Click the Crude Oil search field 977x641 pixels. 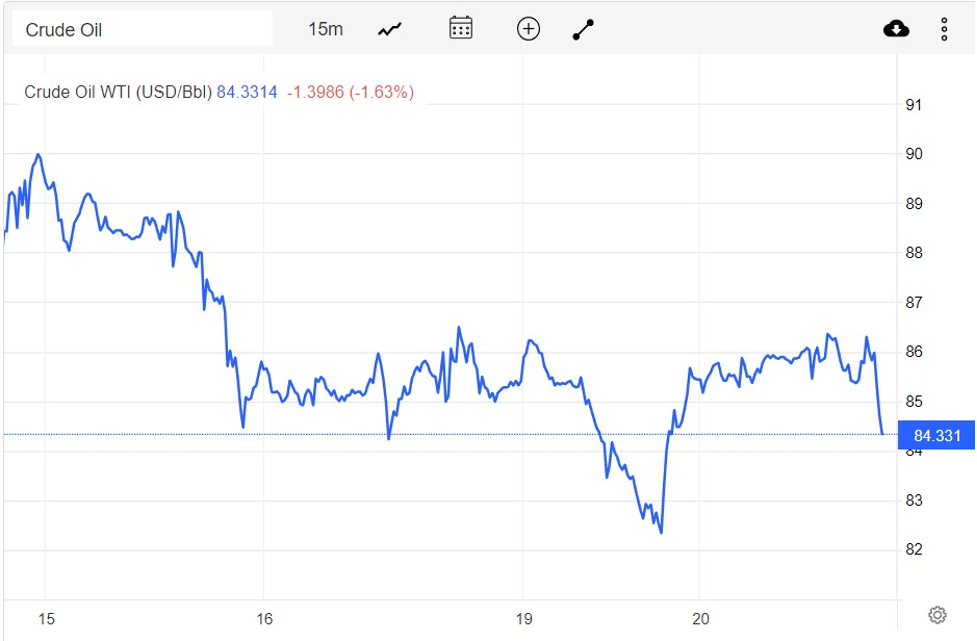point(141,29)
